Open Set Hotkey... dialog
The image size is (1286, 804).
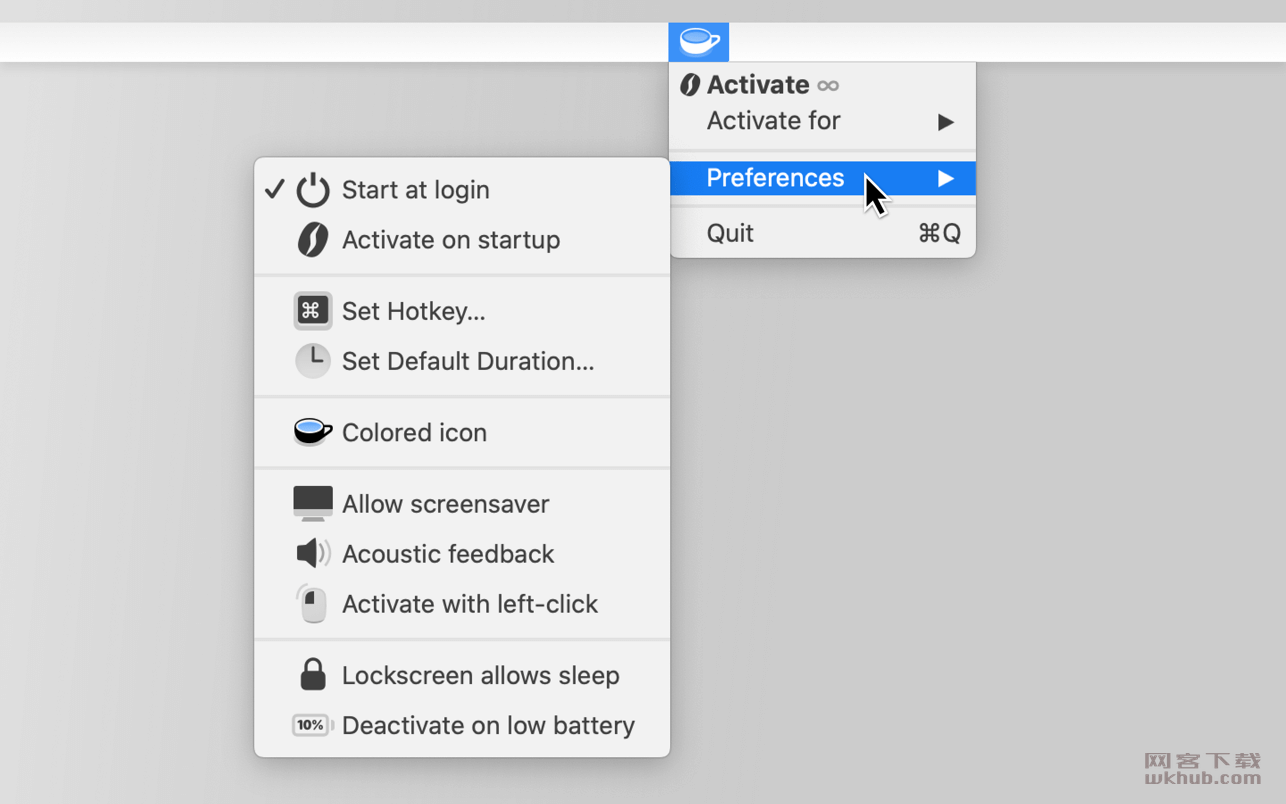click(462, 311)
